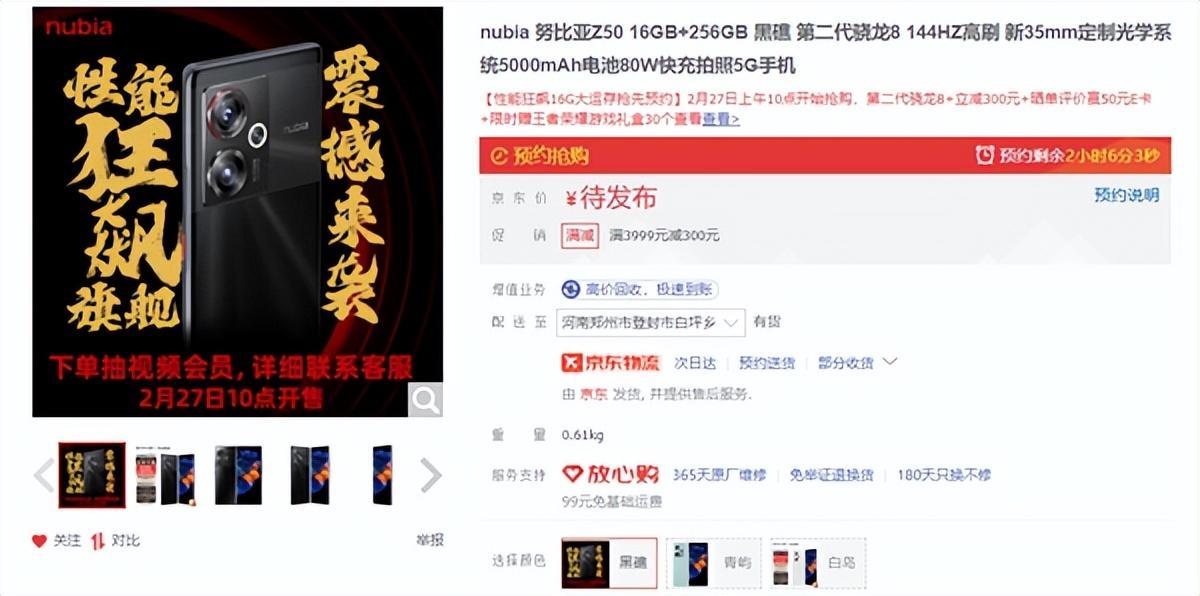Expand the 部分收货 options chevron
The height and width of the screenshot is (596, 1200).
coord(890,362)
